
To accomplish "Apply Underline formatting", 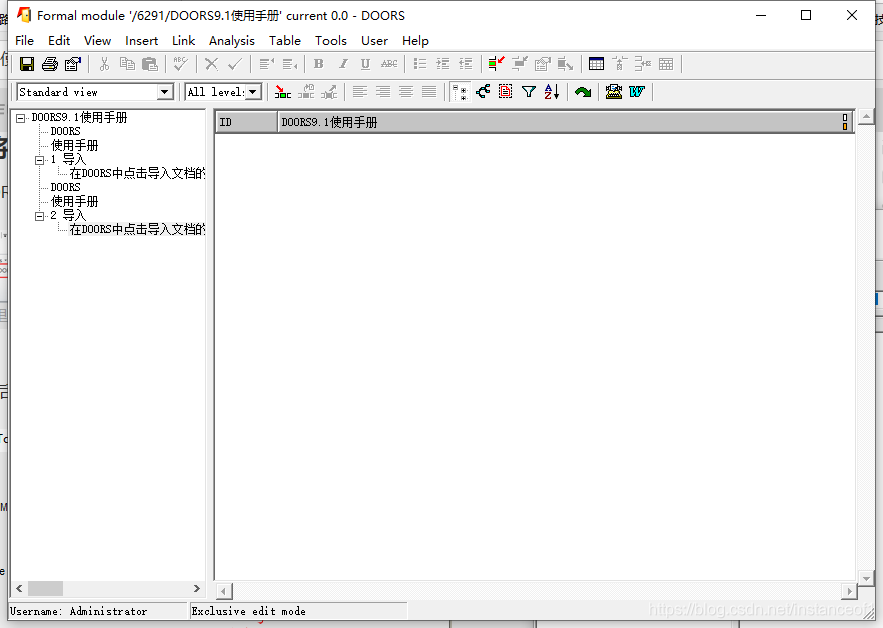I will 365,63.
